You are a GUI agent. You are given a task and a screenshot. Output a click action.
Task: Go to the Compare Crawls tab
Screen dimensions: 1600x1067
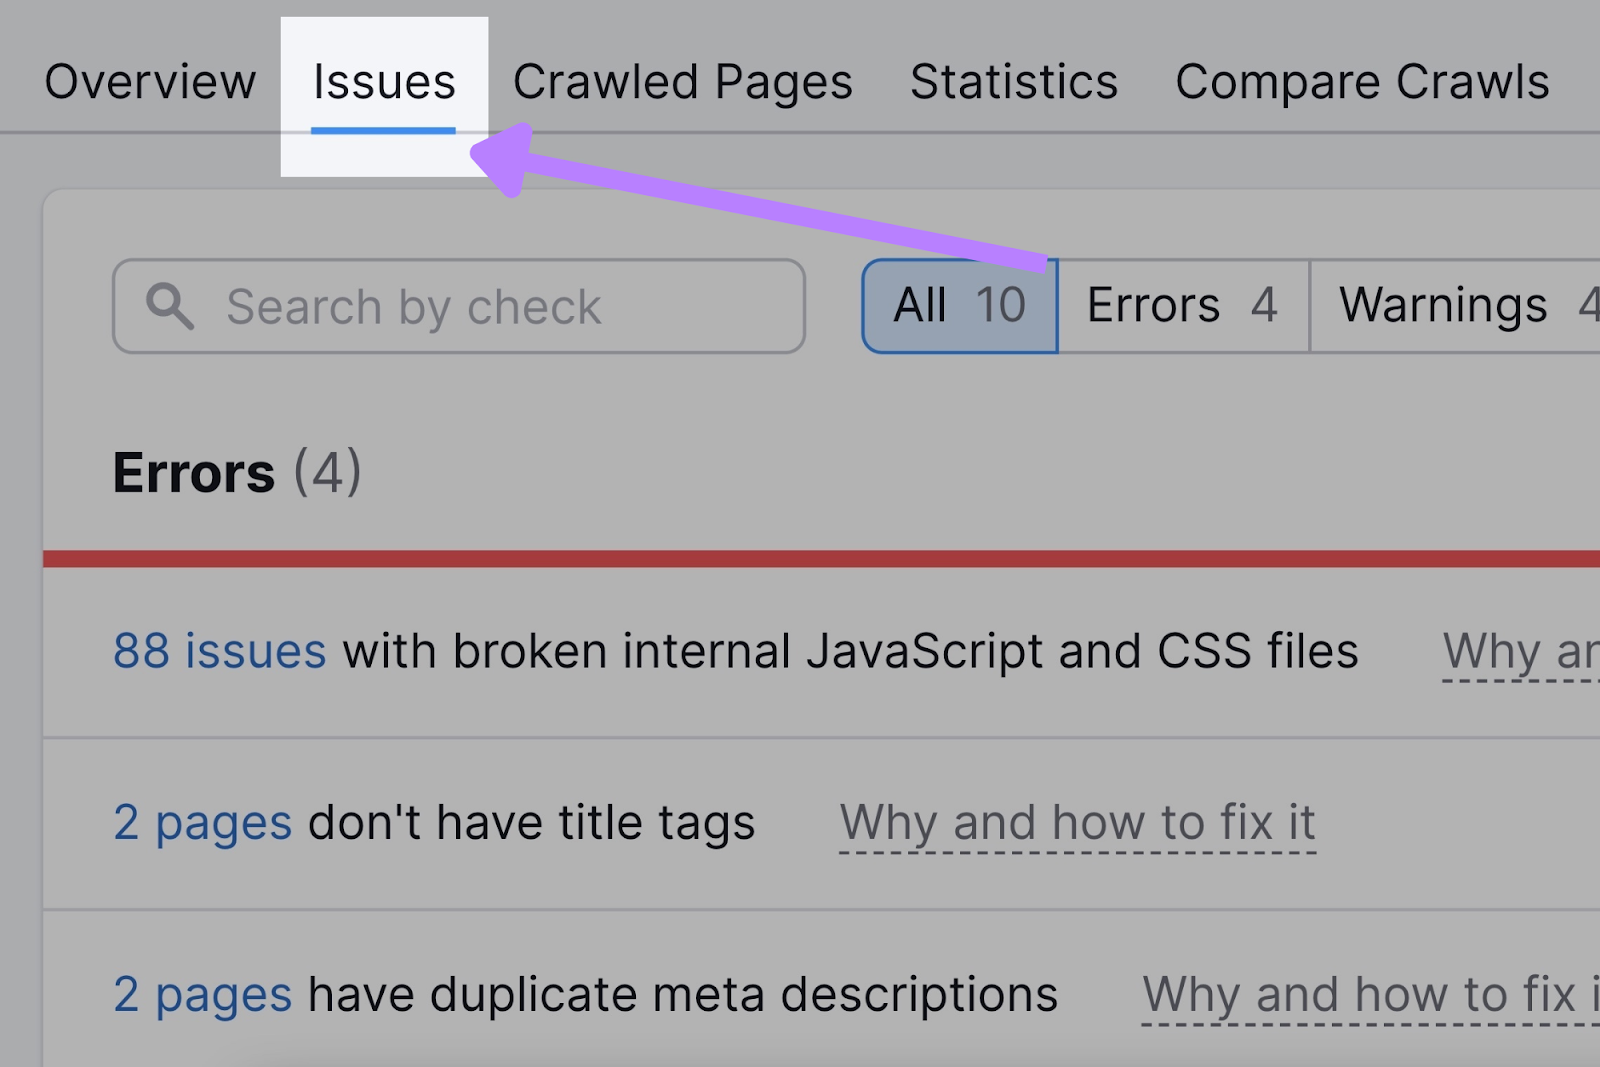tap(1362, 82)
